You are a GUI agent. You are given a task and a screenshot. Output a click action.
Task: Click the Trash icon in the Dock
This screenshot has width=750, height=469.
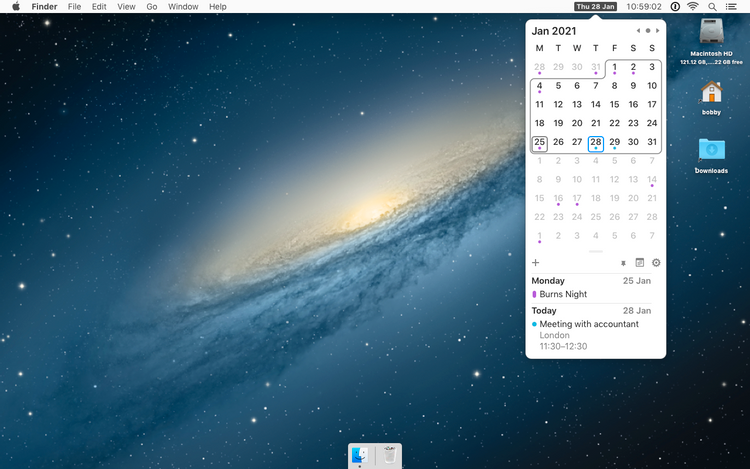[388, 455]
